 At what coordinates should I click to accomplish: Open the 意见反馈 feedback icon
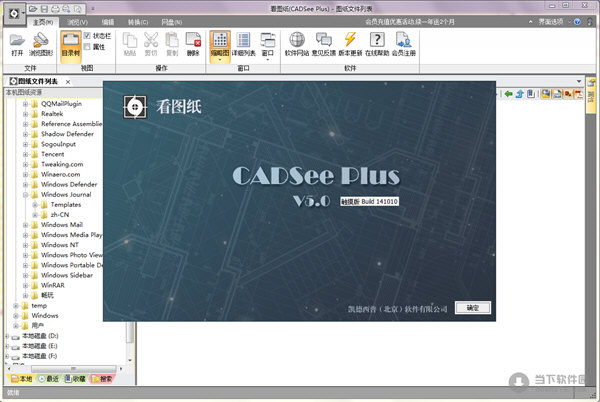click(324, 44)
